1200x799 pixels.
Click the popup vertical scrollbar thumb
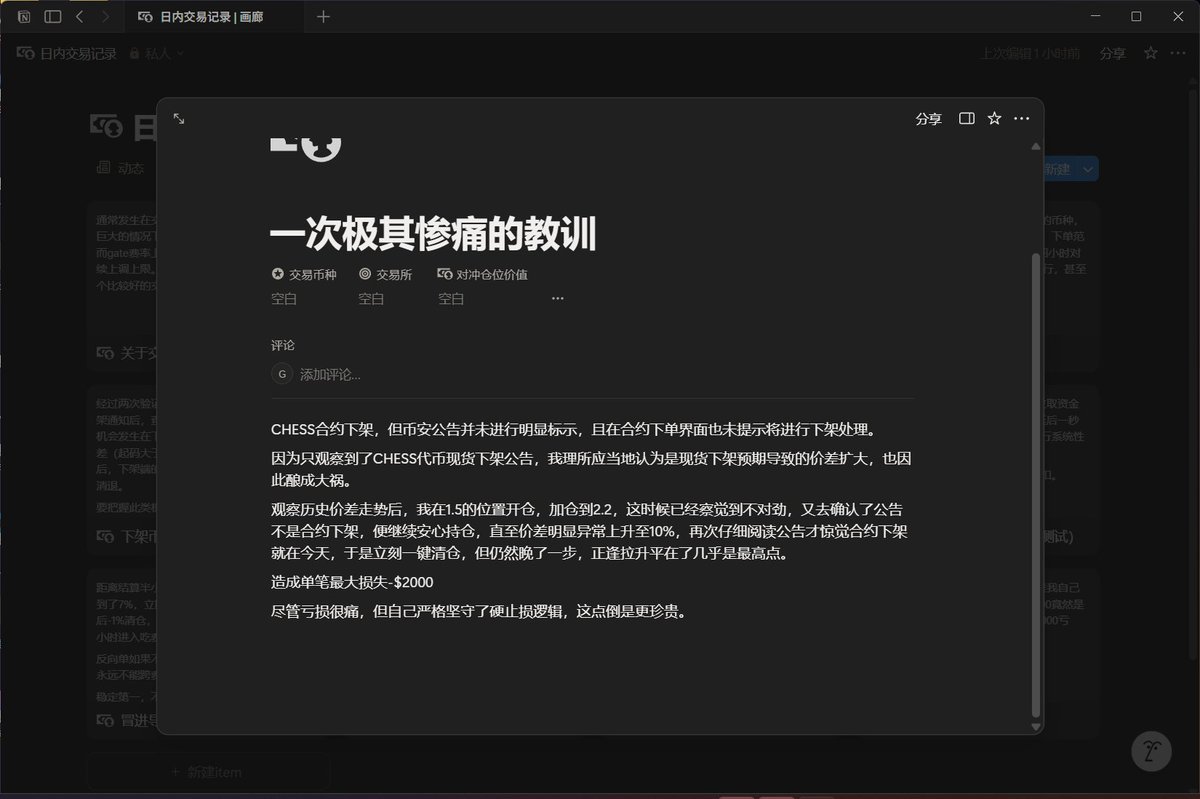(1035, 484)
